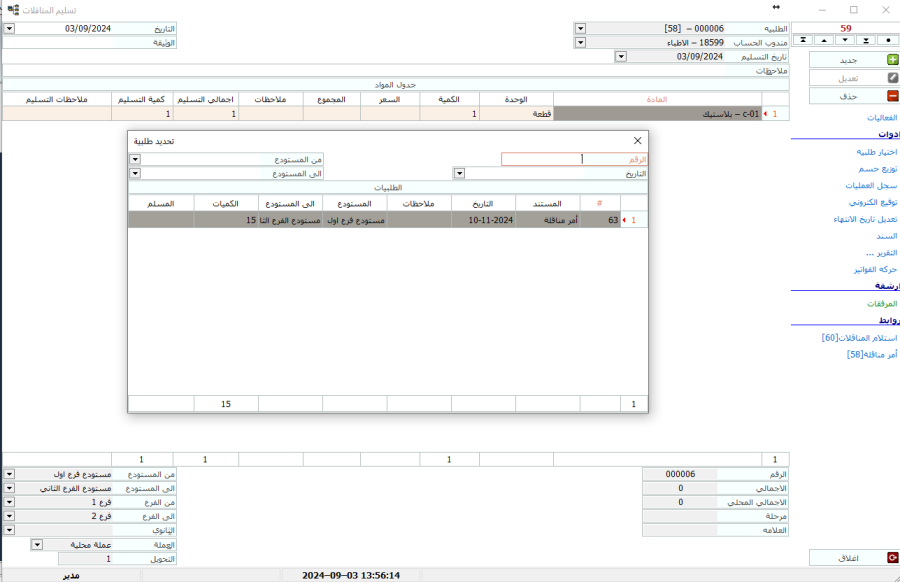
Task: Click the double-arrow icon in title bar
Action: pyautogui.click(x=776, y=7)
